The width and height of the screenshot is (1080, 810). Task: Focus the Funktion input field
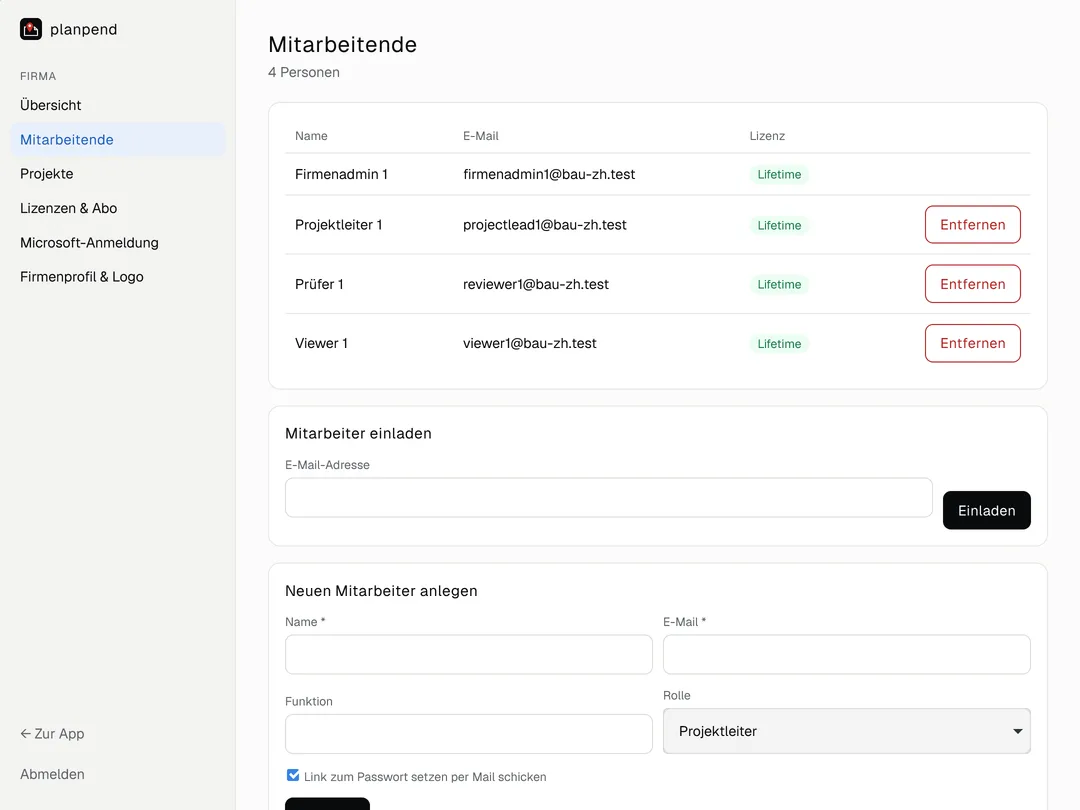(x=468, y=734)
